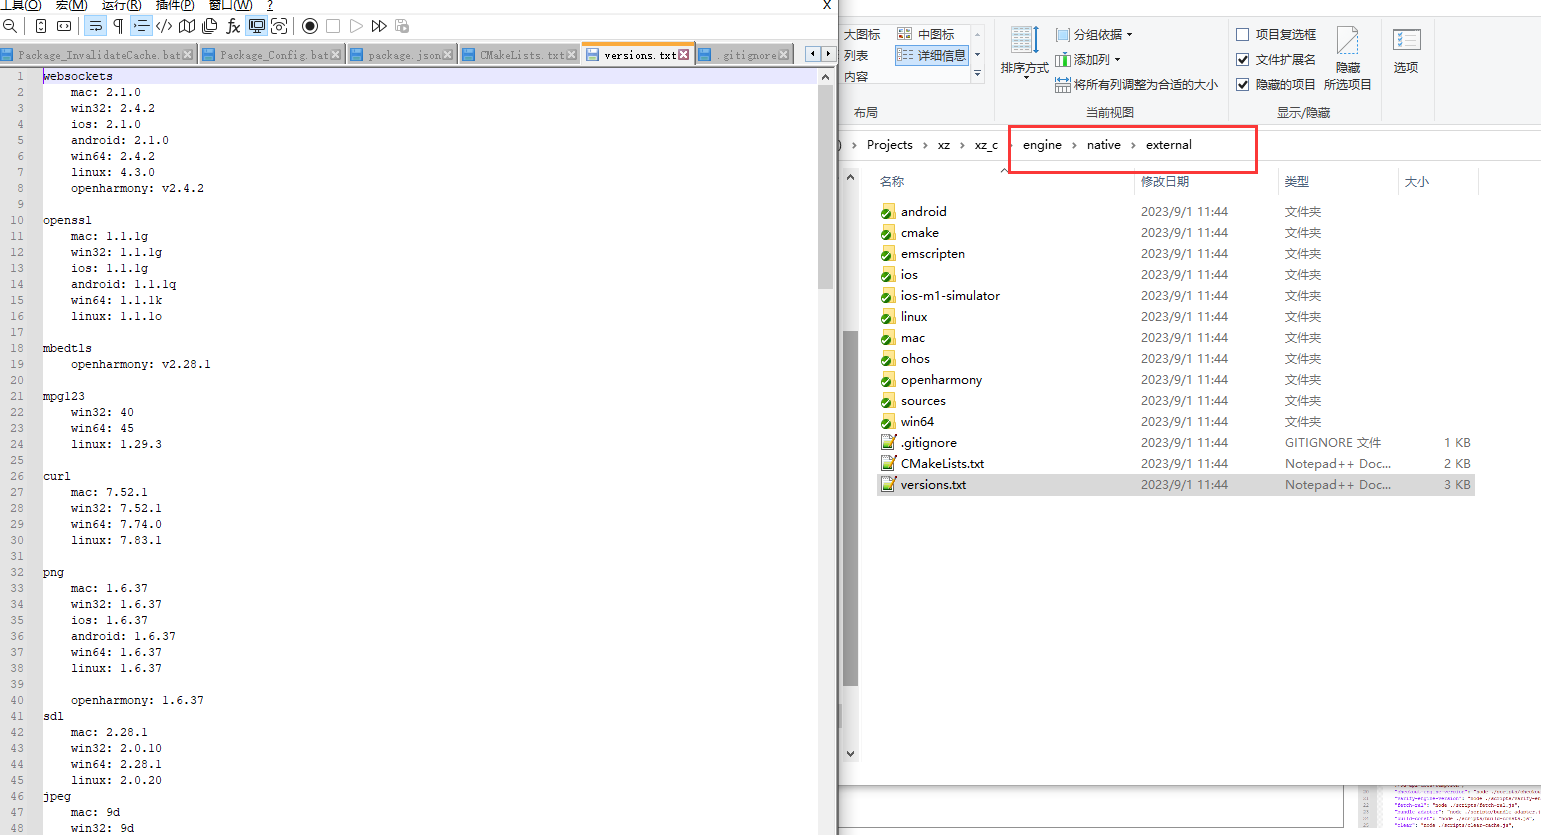This screenshot has width=1541, height=835.
Task: Toggle show all characters pilcrow icon
Action: click(118, 26)
